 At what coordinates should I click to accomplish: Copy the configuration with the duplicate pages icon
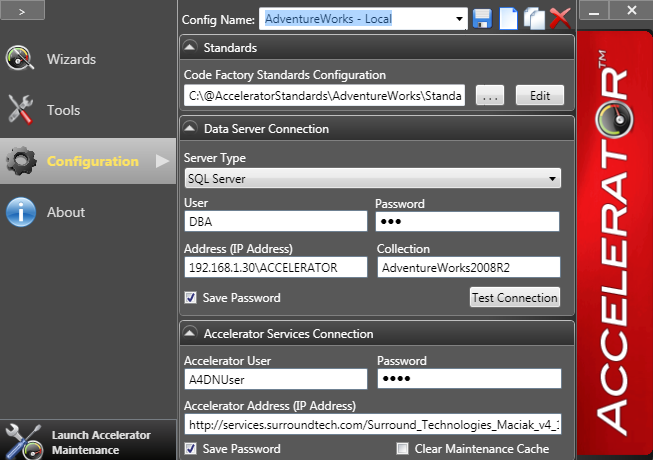point(534,19)
